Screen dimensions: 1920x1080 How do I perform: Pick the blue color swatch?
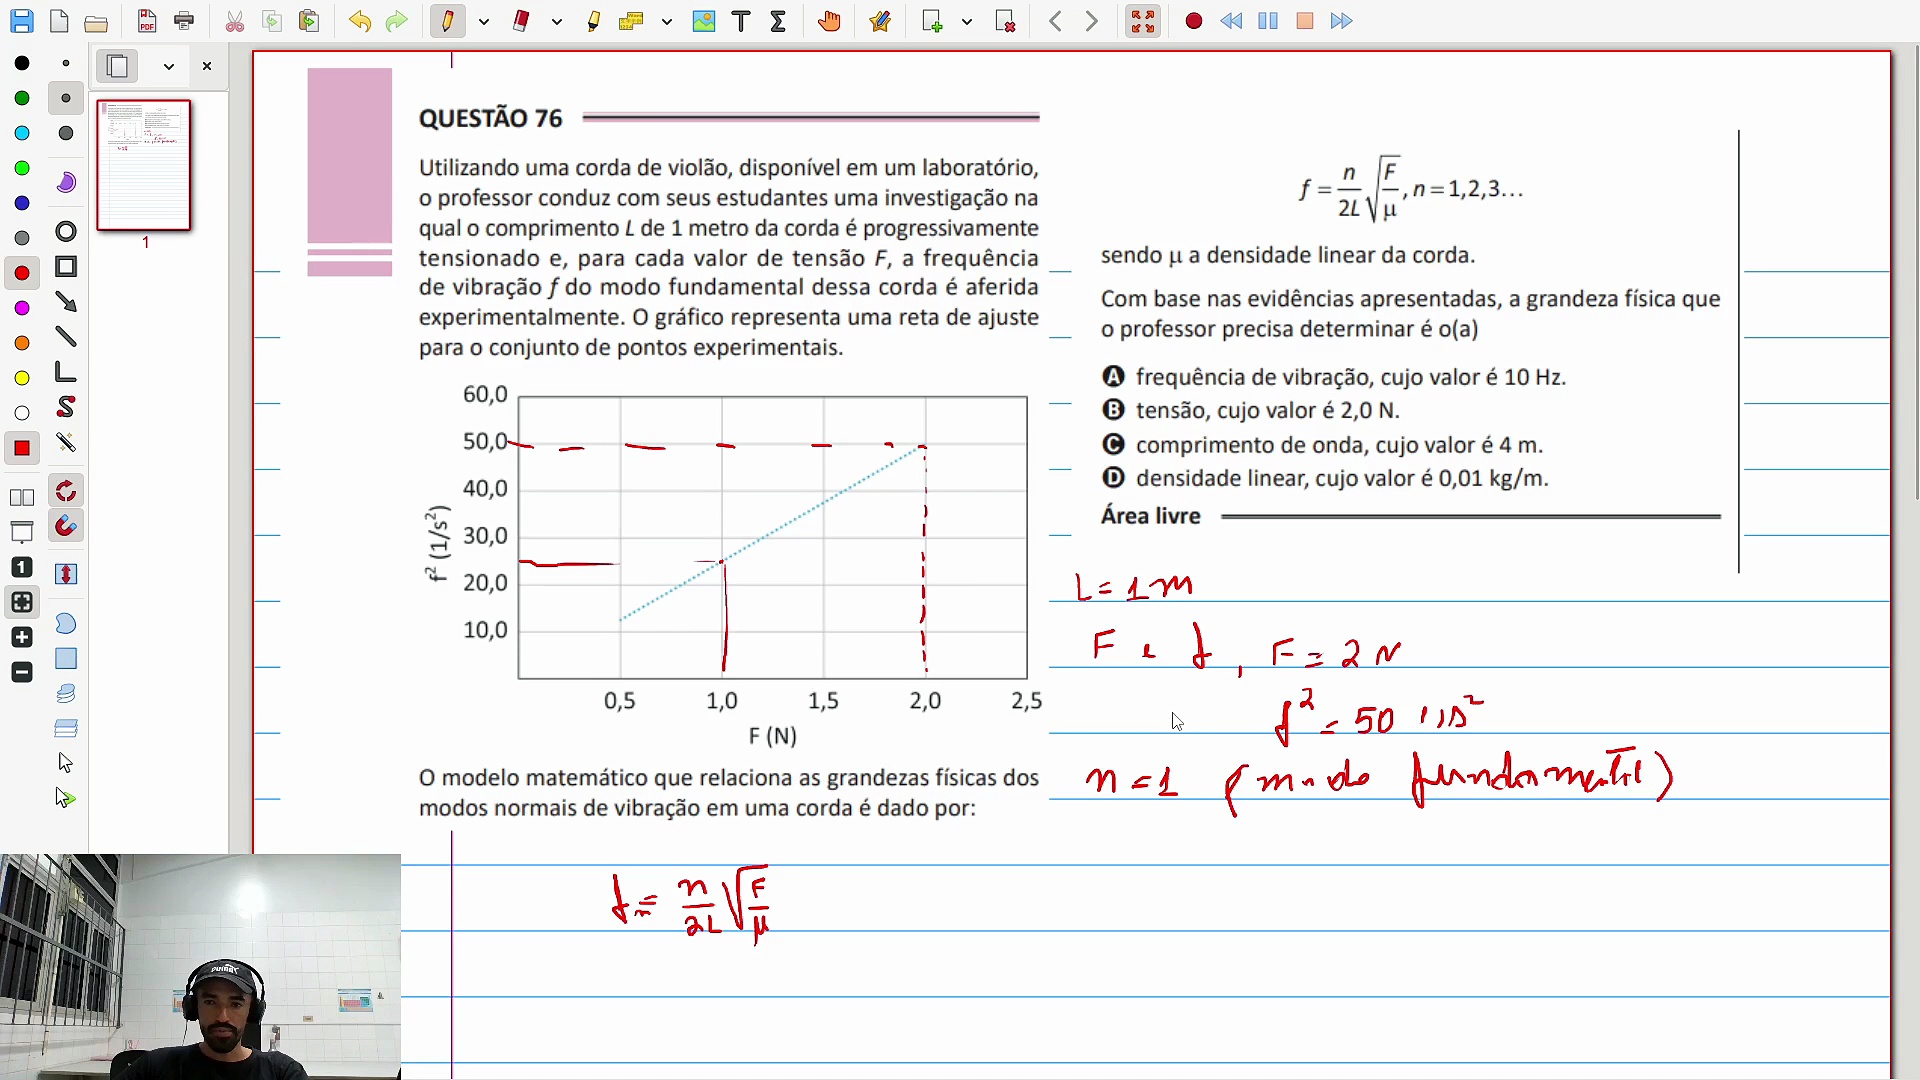tap(22, 203)
